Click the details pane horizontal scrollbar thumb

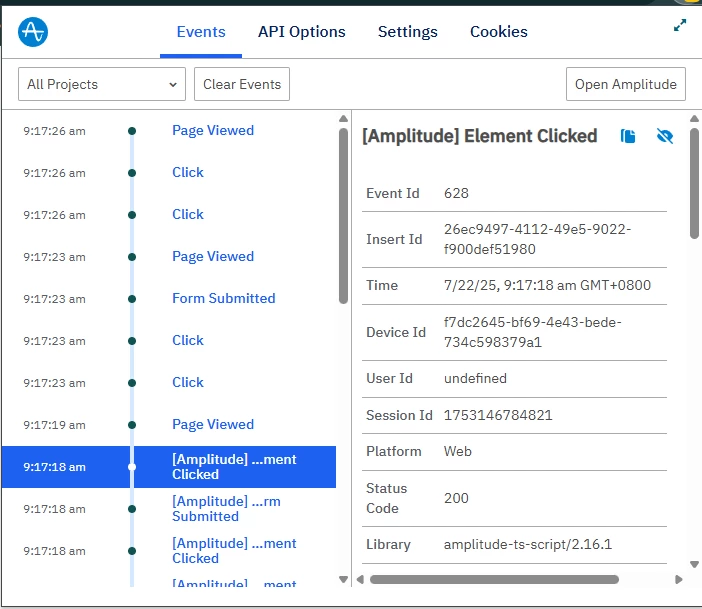click(x=494, y=579)
